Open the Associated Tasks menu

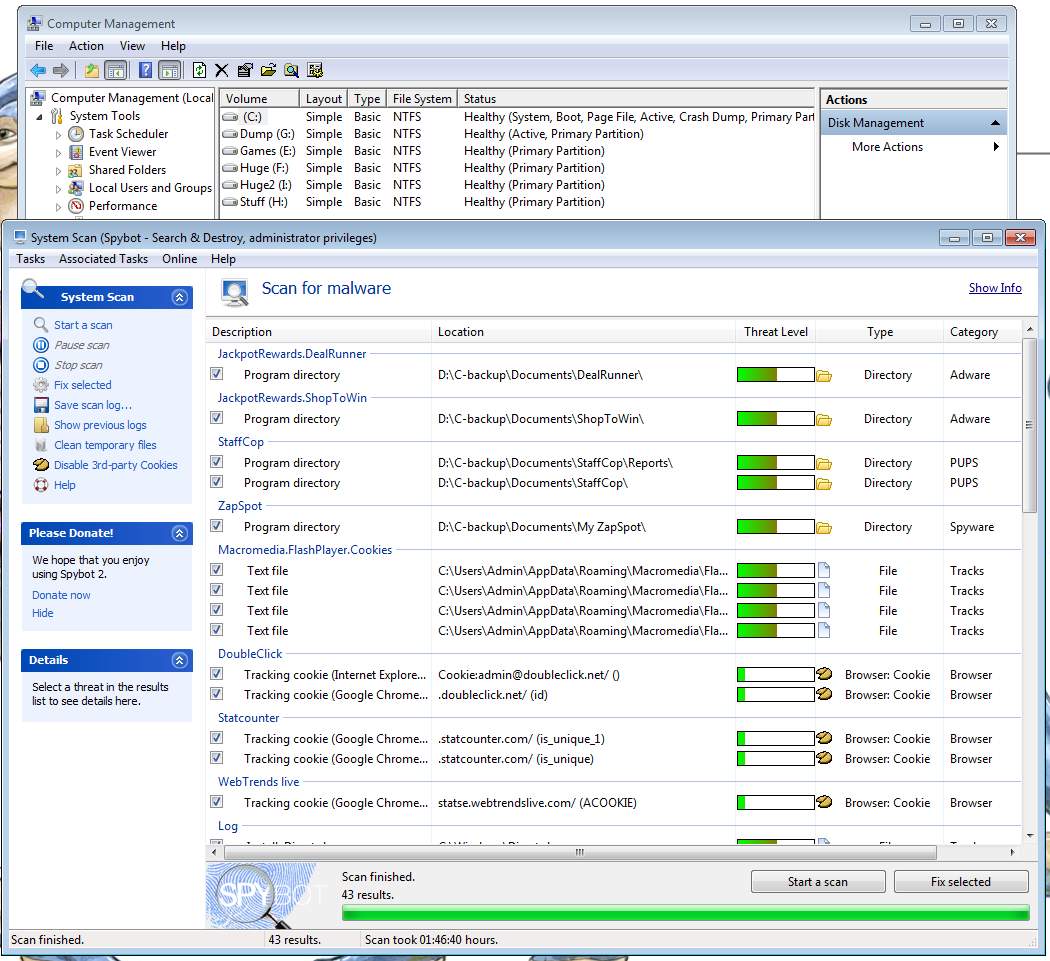tap(103, 259)
